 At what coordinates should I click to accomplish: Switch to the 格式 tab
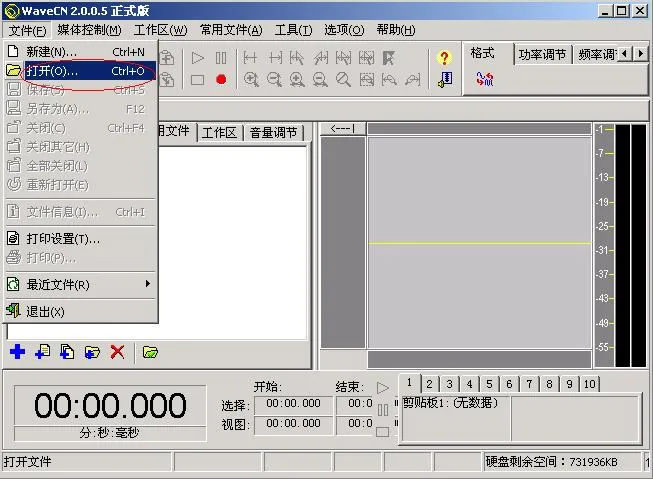point(482,53)
